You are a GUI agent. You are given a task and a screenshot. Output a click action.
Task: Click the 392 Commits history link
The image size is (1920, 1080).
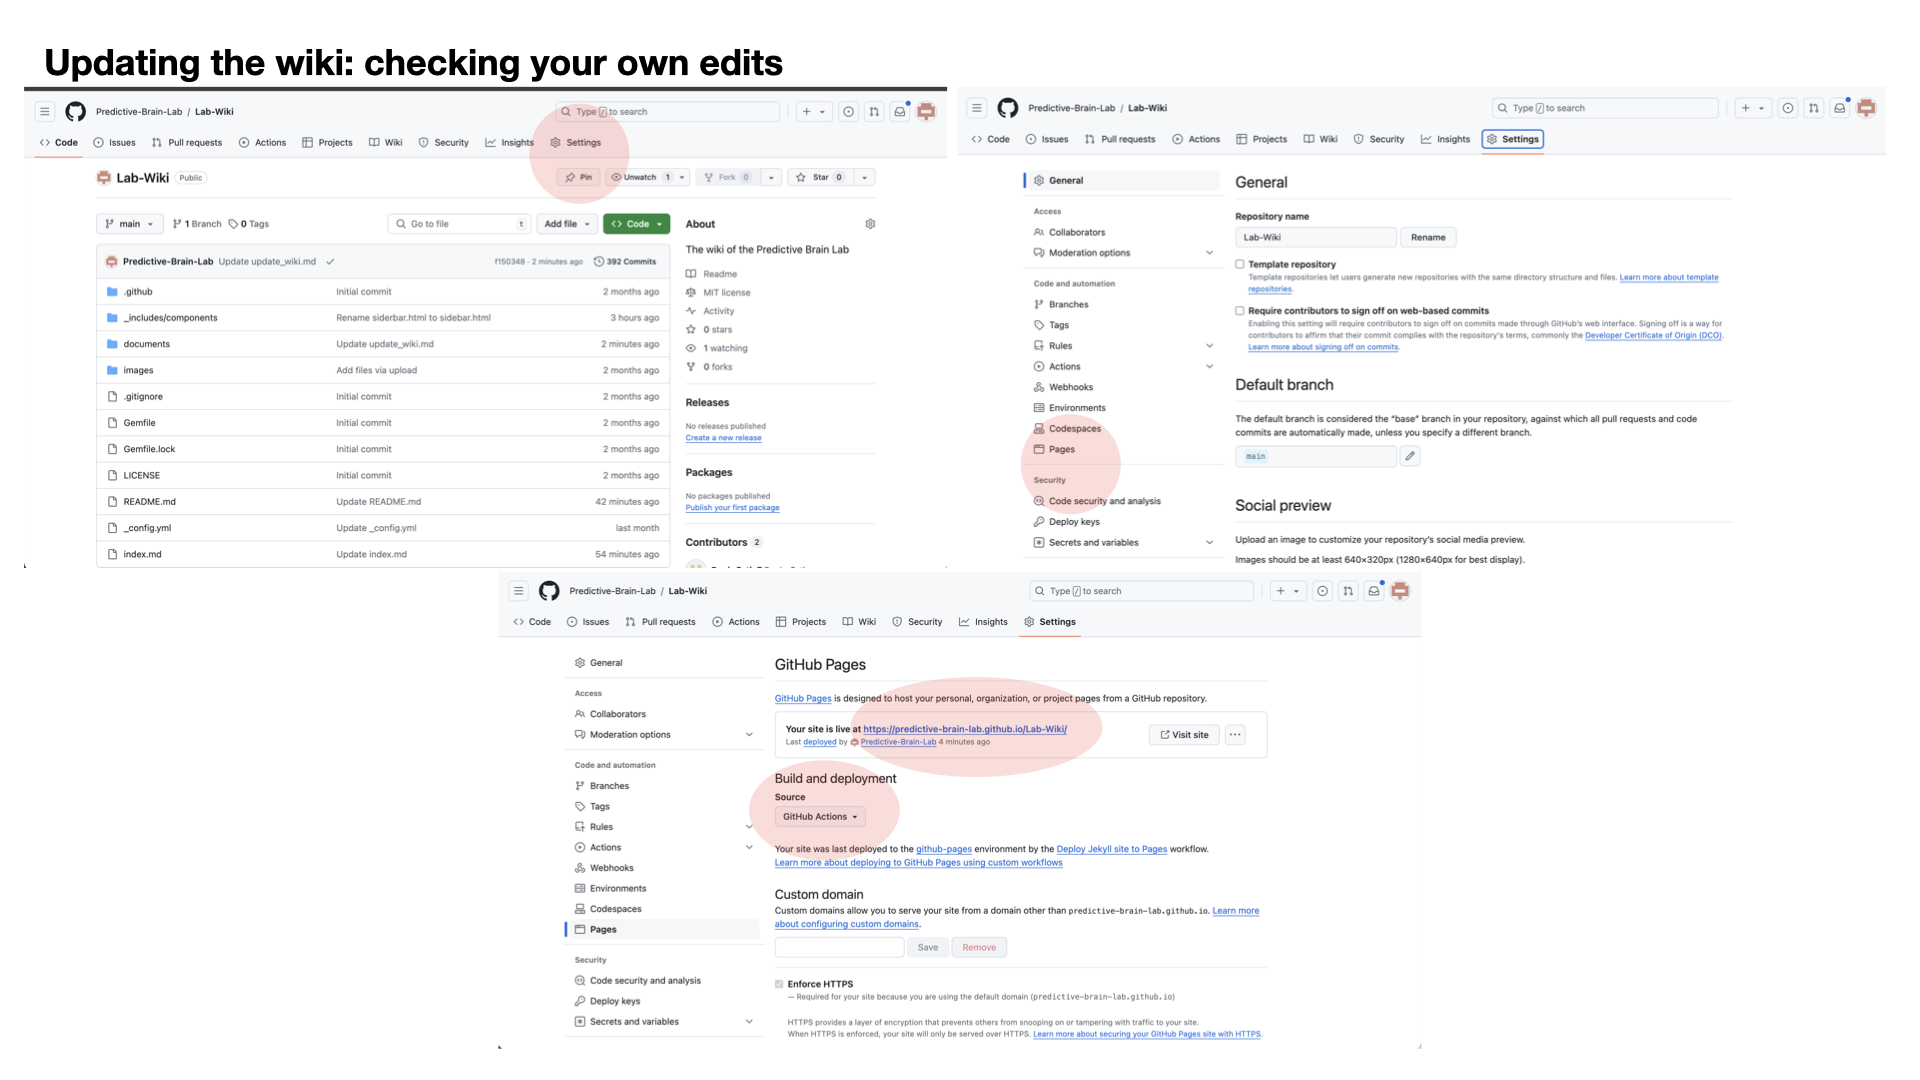(625, 262)
